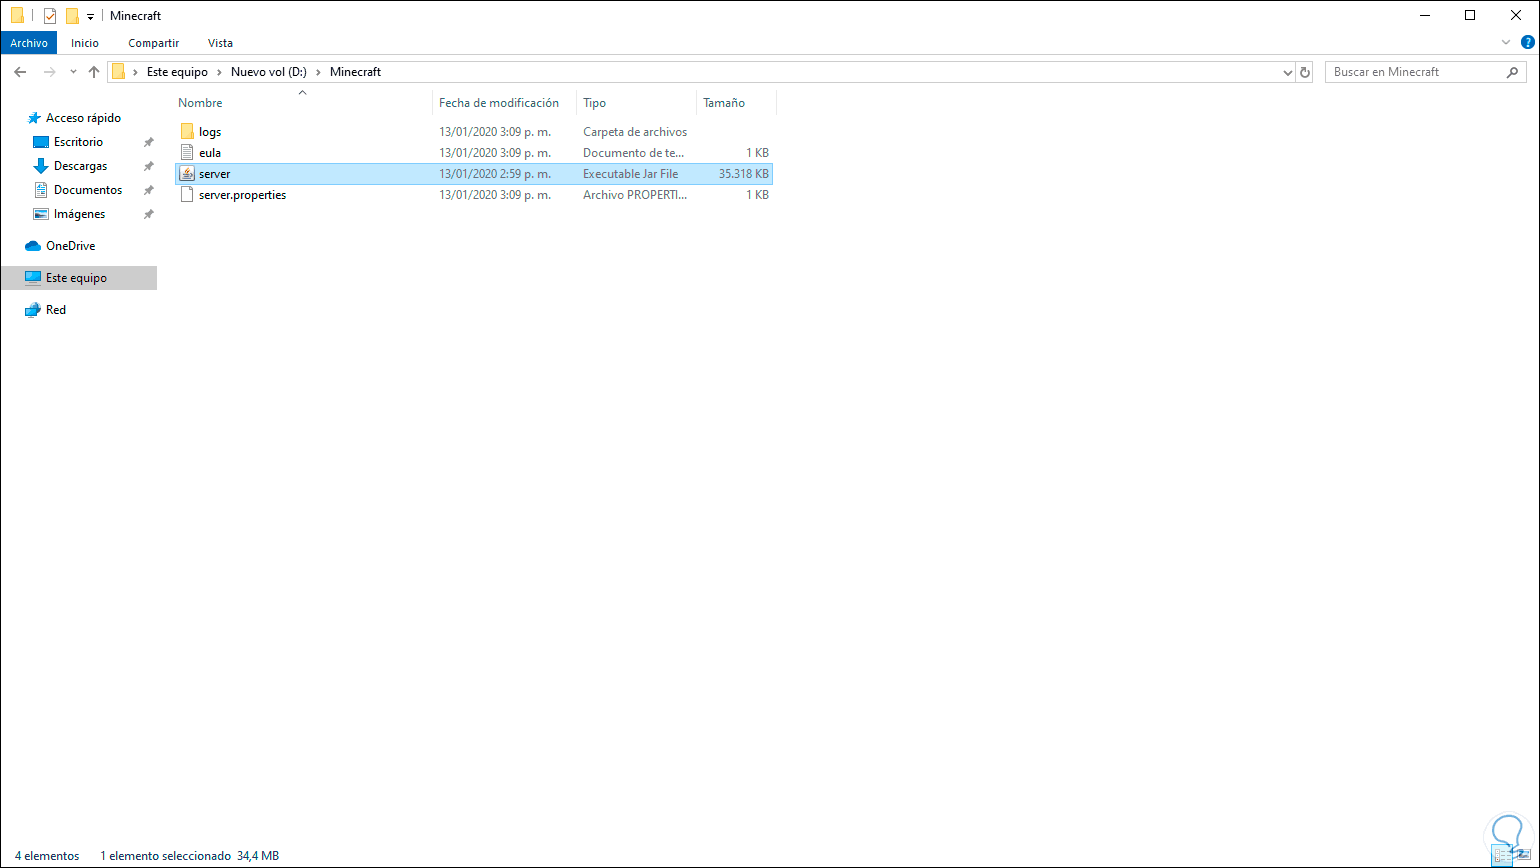
Task: Click the 35.318 KB size of server
Action: [x=744, y=174]
